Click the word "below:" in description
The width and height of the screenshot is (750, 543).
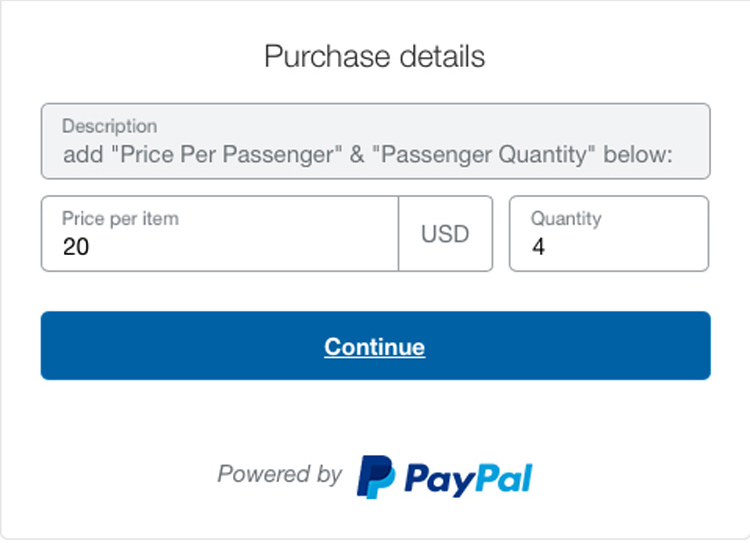click(638, 155)
